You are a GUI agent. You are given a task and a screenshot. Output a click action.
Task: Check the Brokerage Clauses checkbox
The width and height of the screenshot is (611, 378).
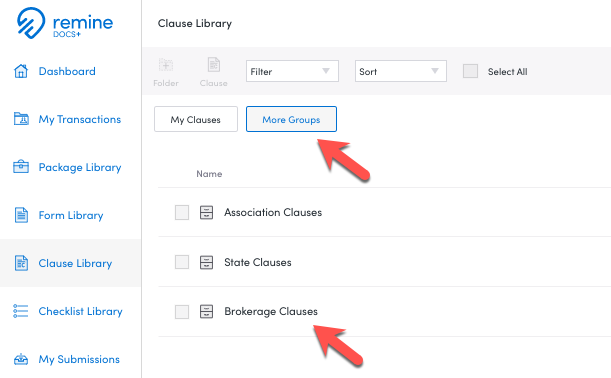(182, 312)
